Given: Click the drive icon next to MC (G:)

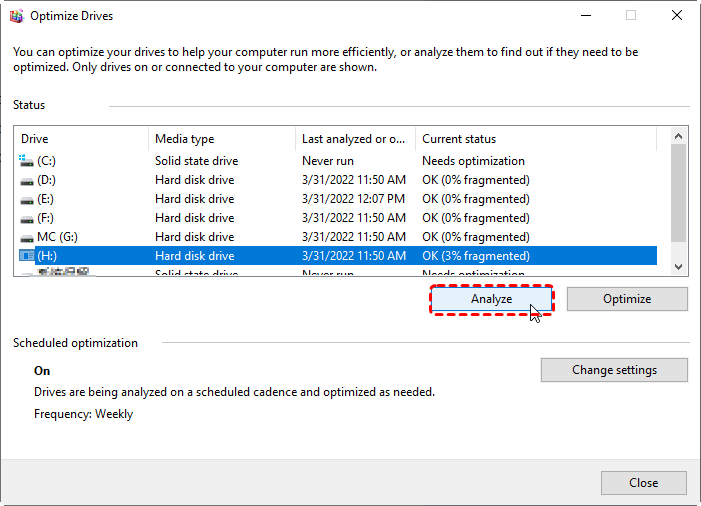Looking at the screenshot, I should pyautogui.click(x=26, y=237).
